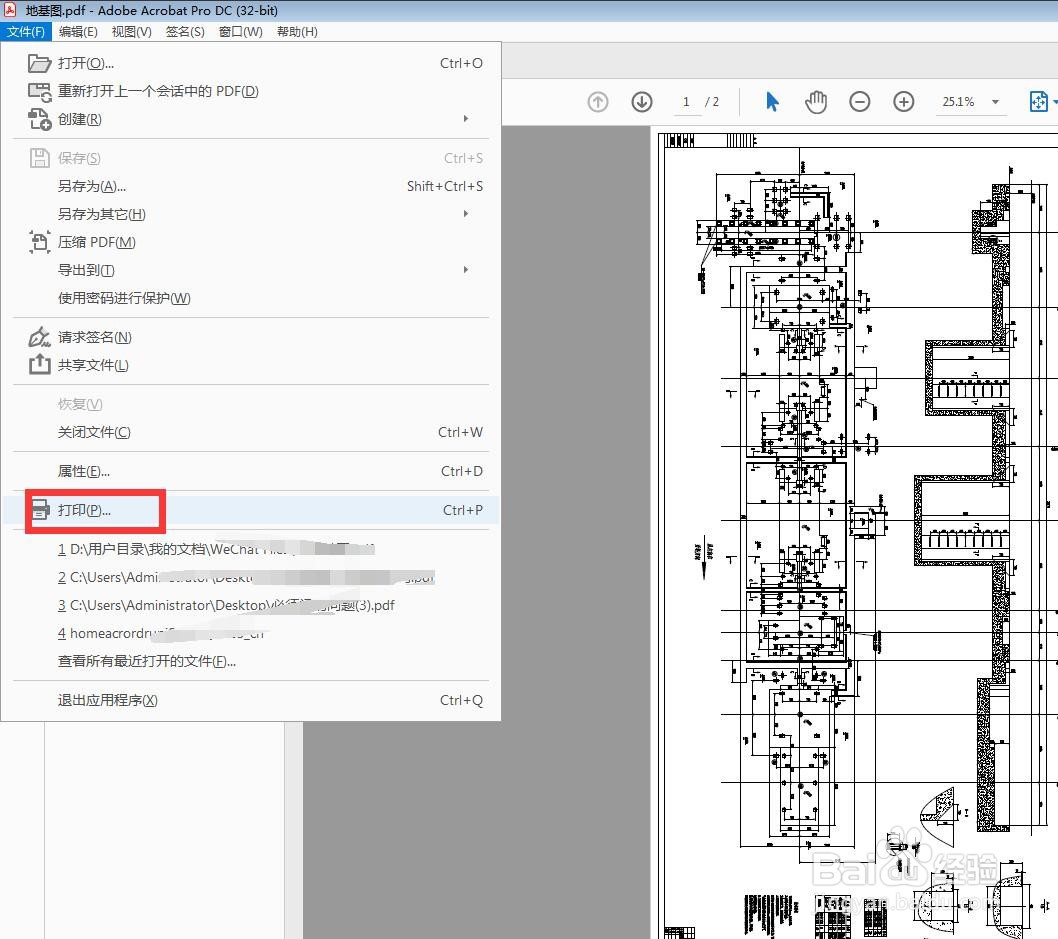
Task: Go to next page arrow button
Action: (x=642, y=102)
